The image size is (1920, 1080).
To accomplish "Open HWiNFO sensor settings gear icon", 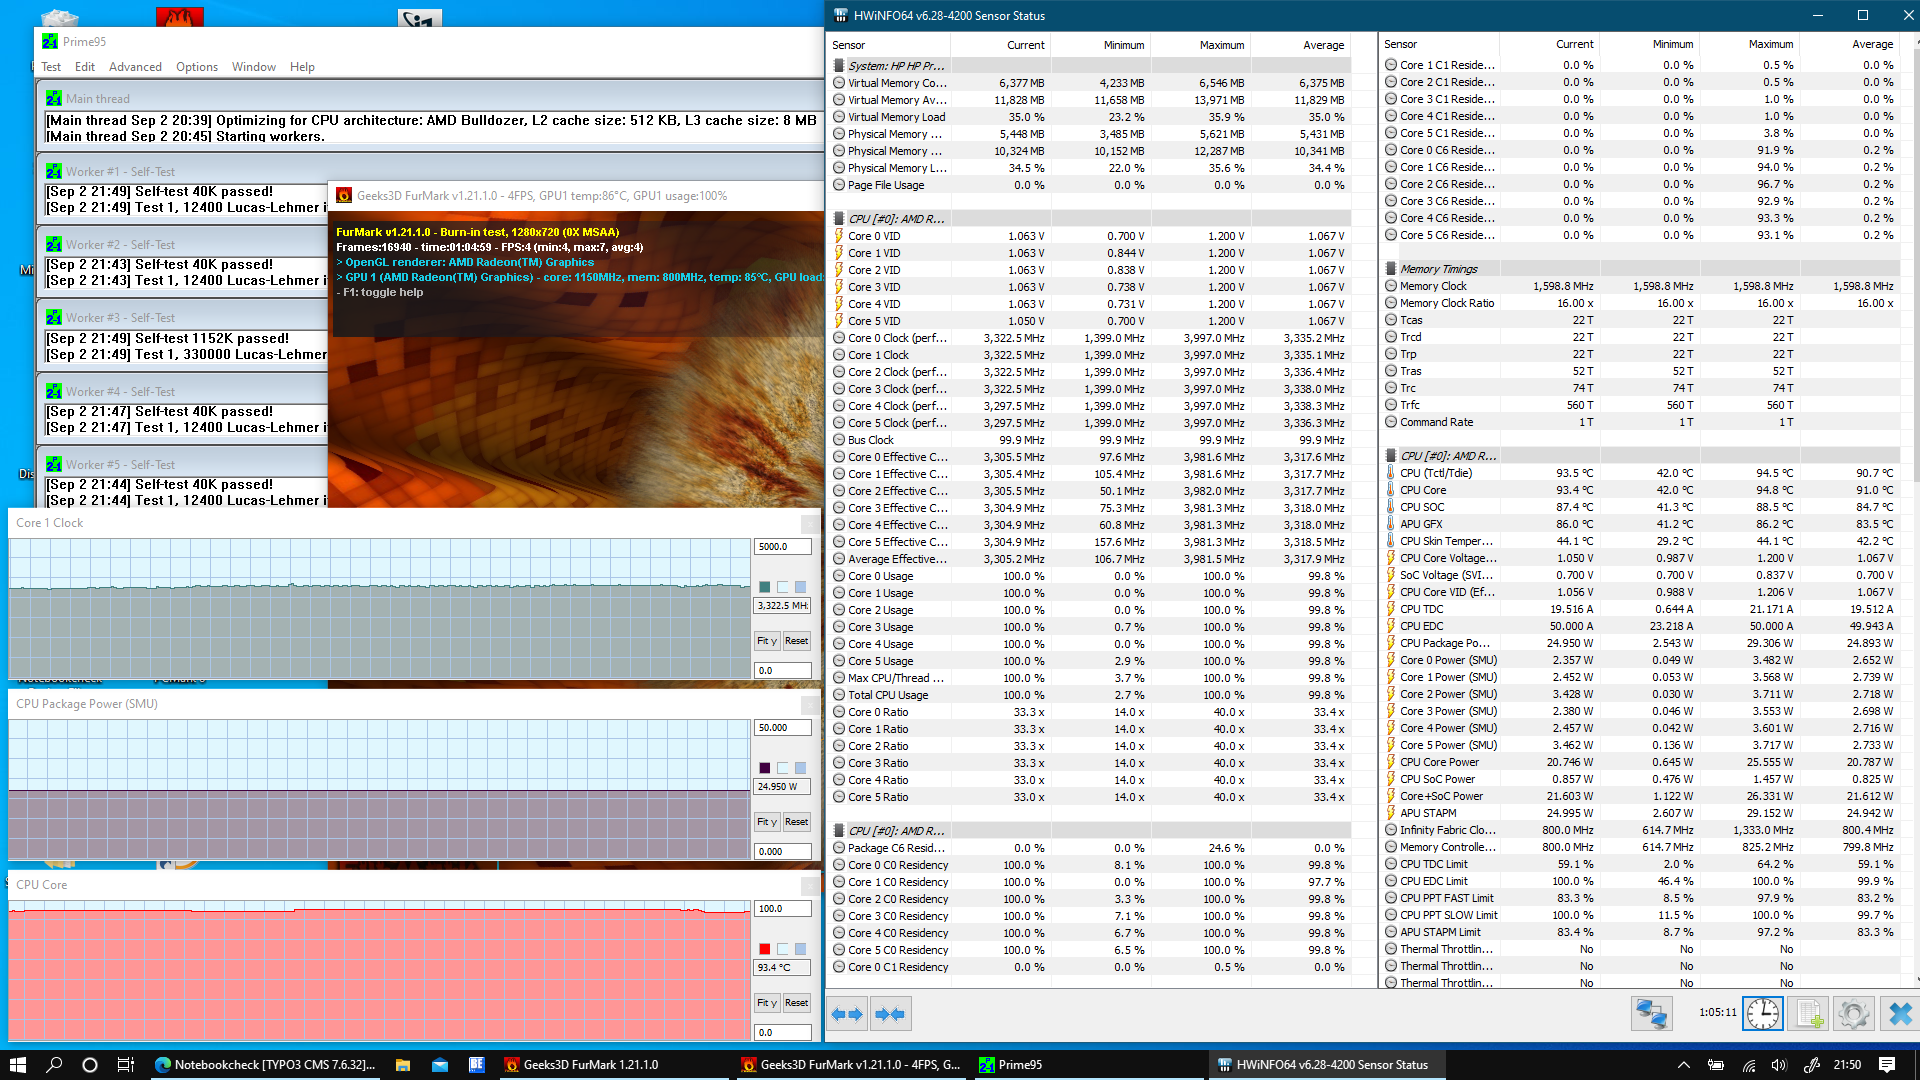I will (1853, 1014).
